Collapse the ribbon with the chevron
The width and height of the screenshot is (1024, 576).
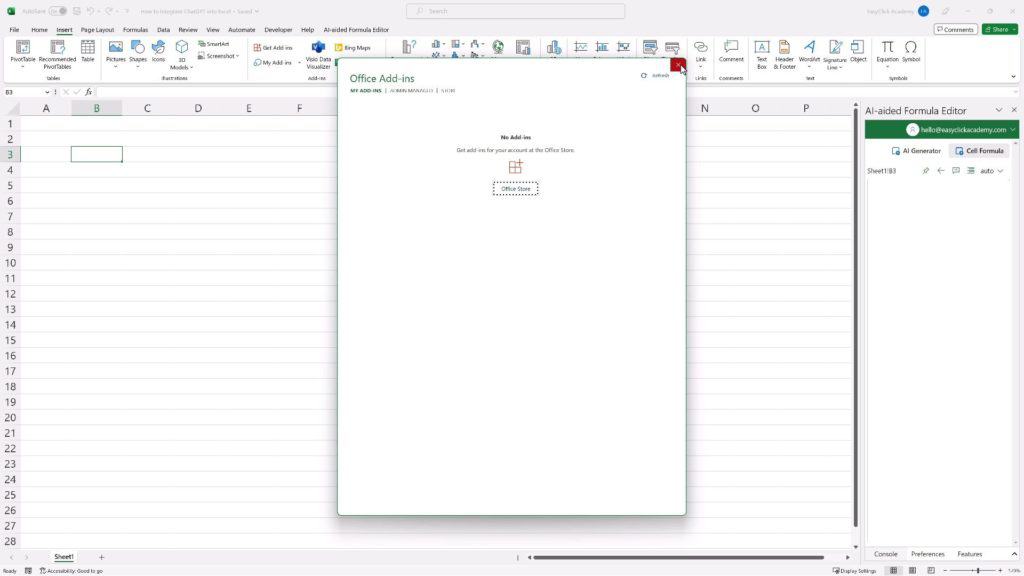[x=1013, y=76]
